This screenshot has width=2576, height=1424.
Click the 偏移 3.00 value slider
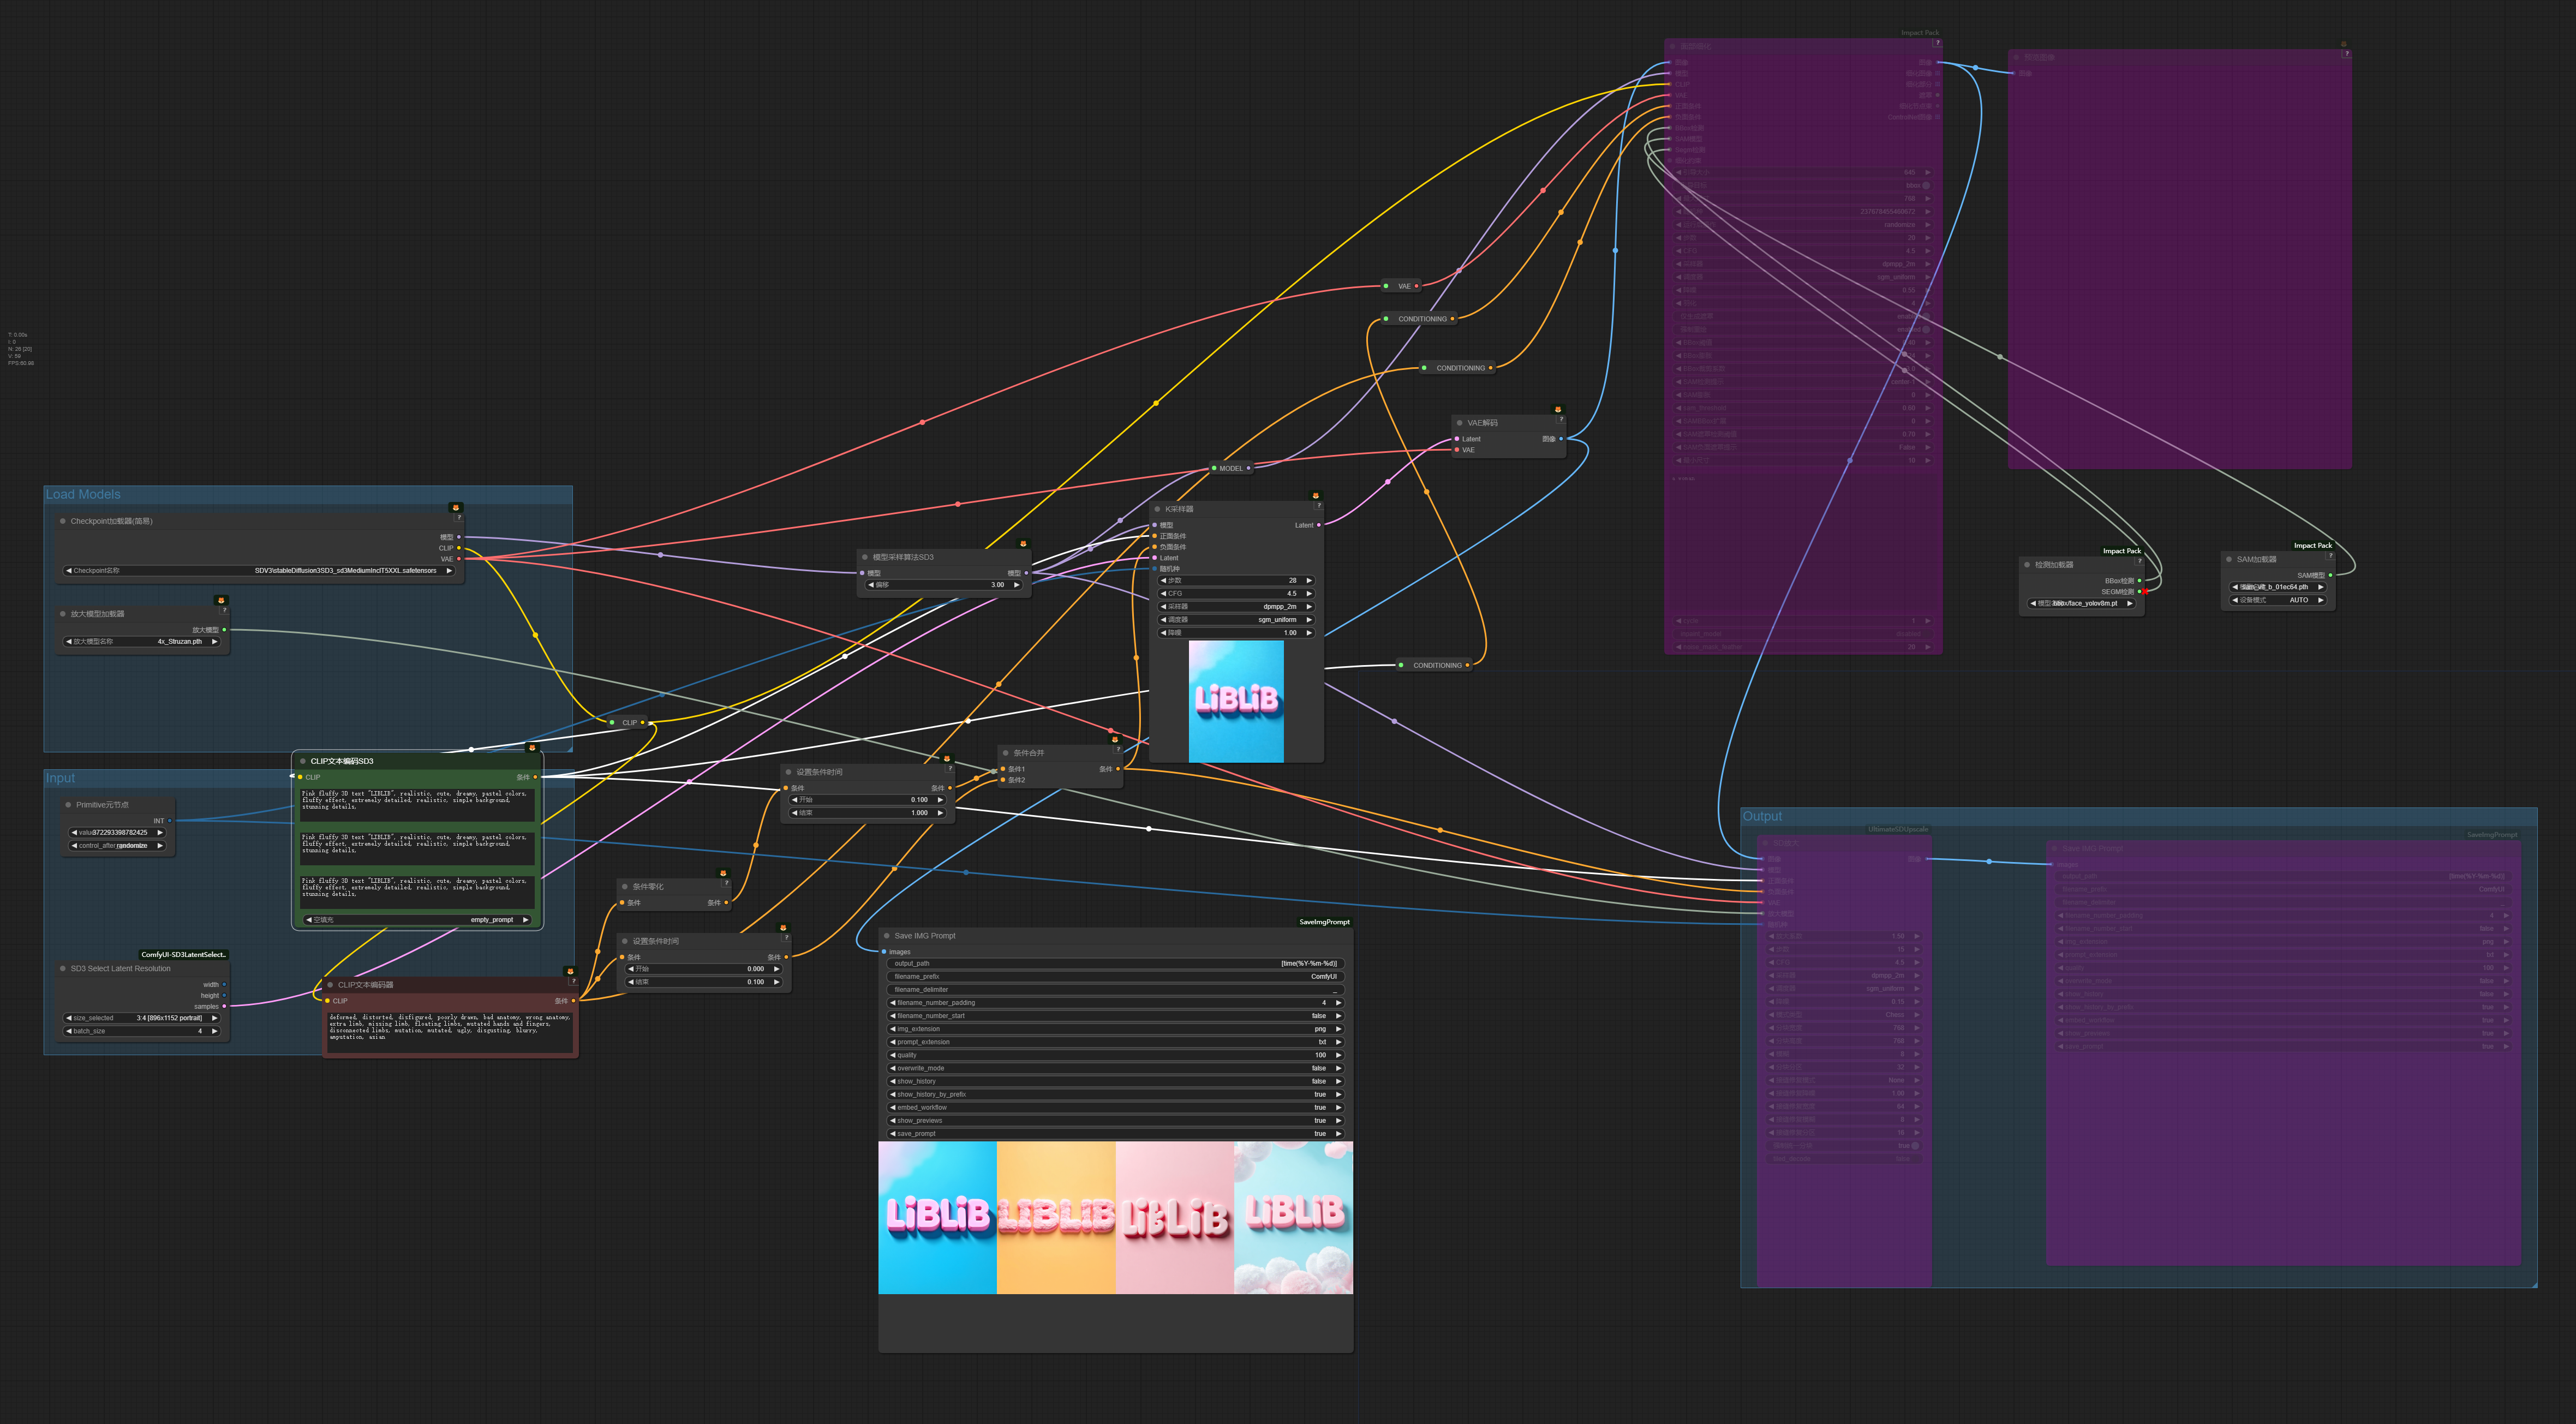point(943,585)
